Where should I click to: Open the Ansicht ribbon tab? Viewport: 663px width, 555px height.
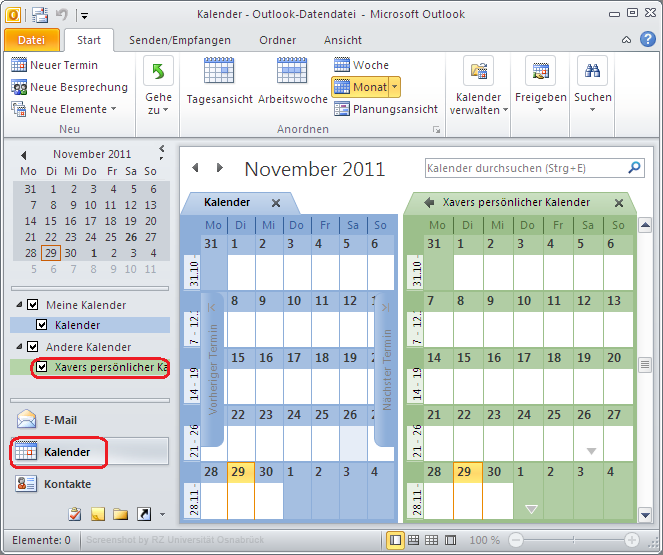point(342,40)
